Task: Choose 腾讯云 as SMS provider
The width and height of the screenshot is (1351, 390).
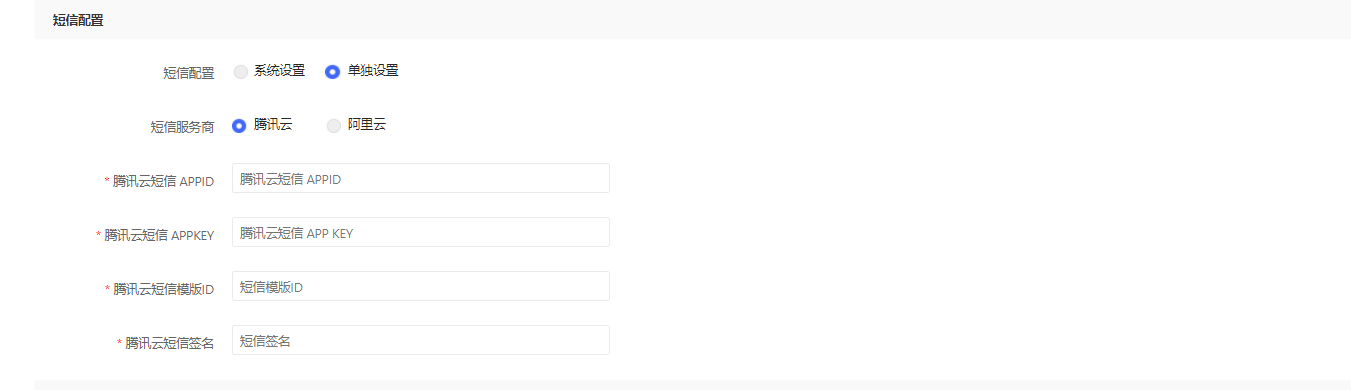Action: point(239,126)
